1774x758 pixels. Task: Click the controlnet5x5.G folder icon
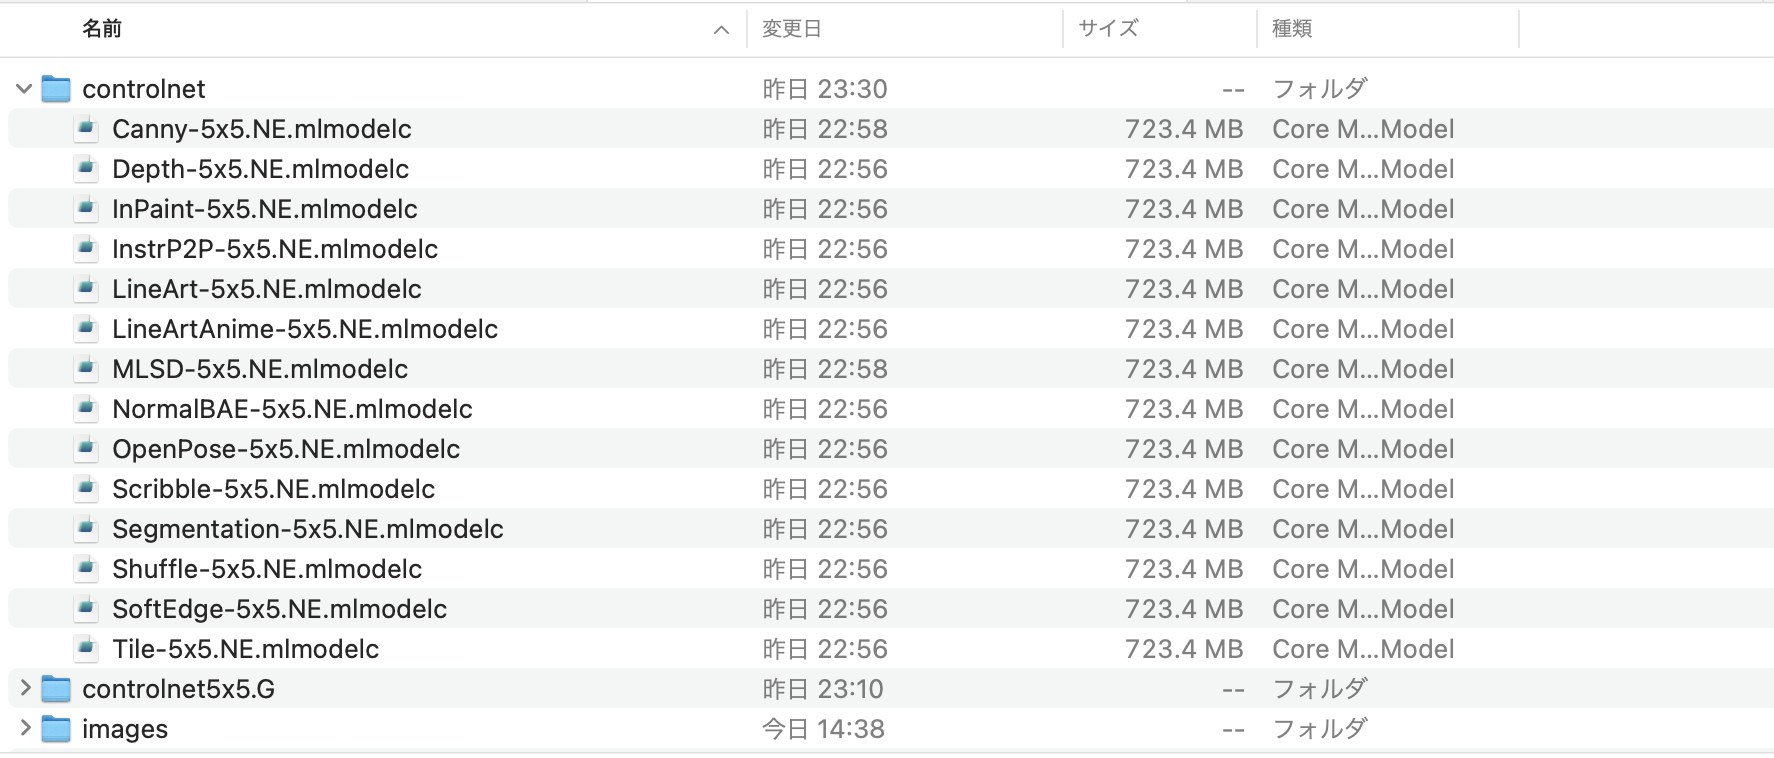57,688
